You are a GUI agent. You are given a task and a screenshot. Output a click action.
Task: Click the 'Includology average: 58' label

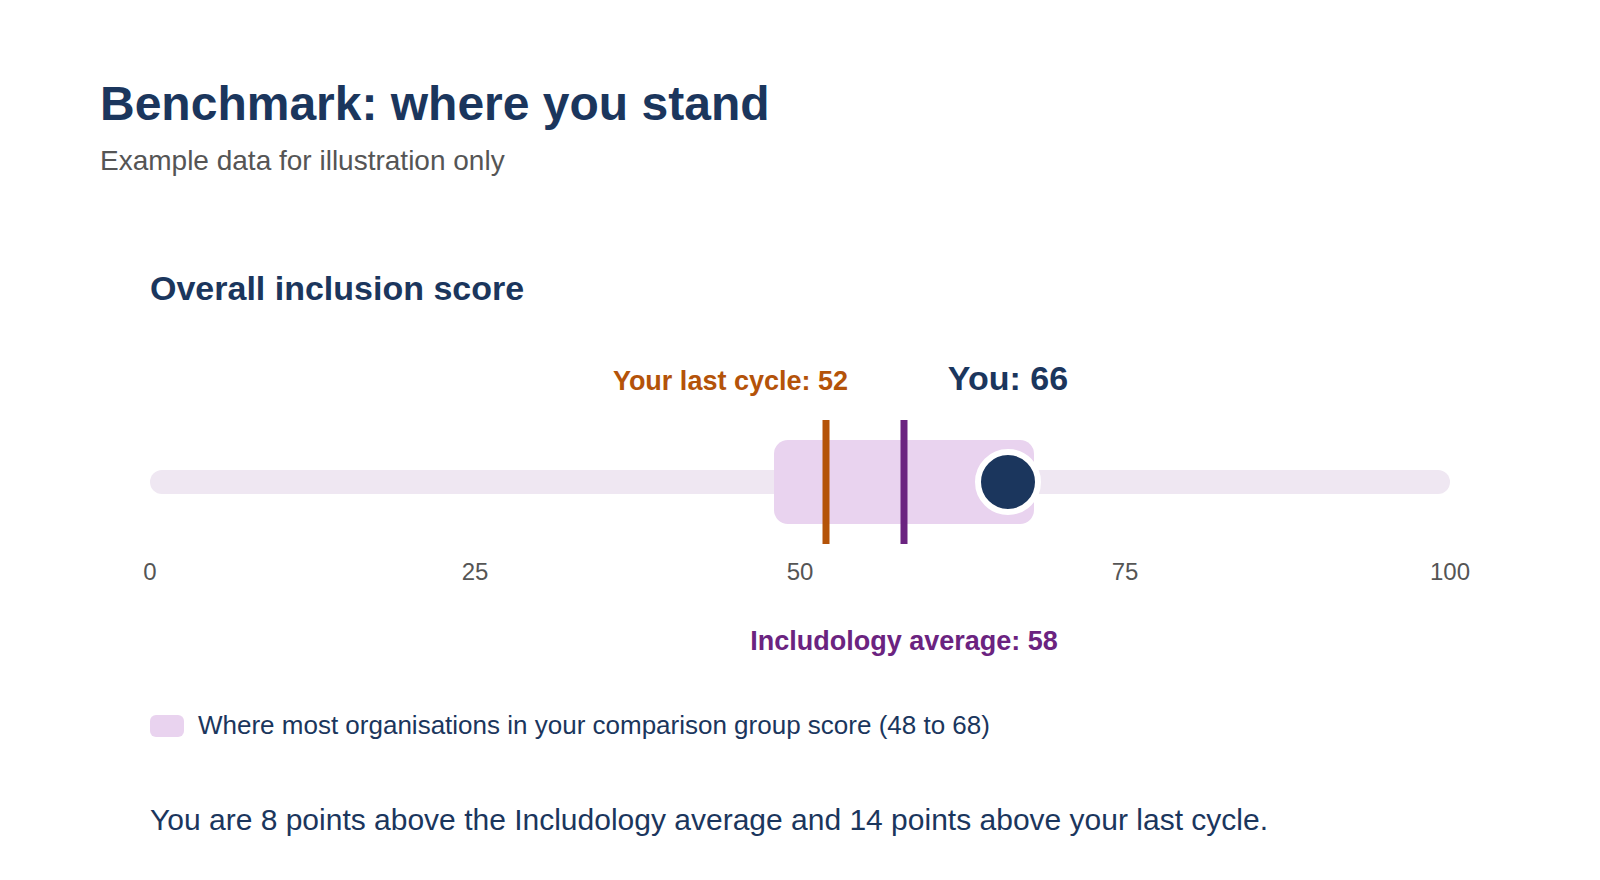coord(904,641)
